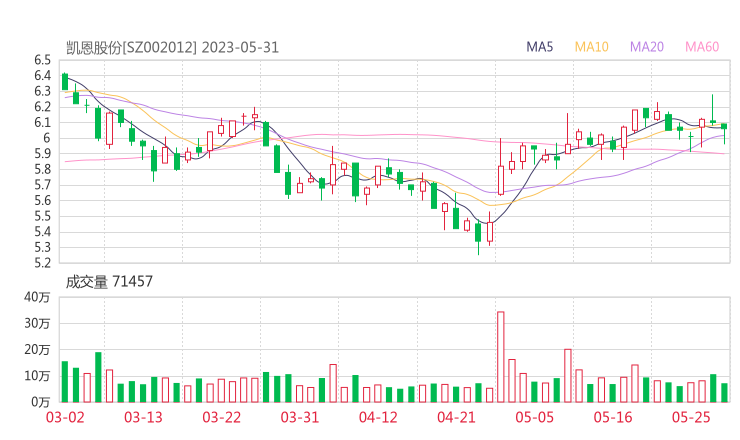Image resolution: width=740 pixels, height=440 pixels.
Task: Click the 05-25 date axis label
Action: [691, 417]
